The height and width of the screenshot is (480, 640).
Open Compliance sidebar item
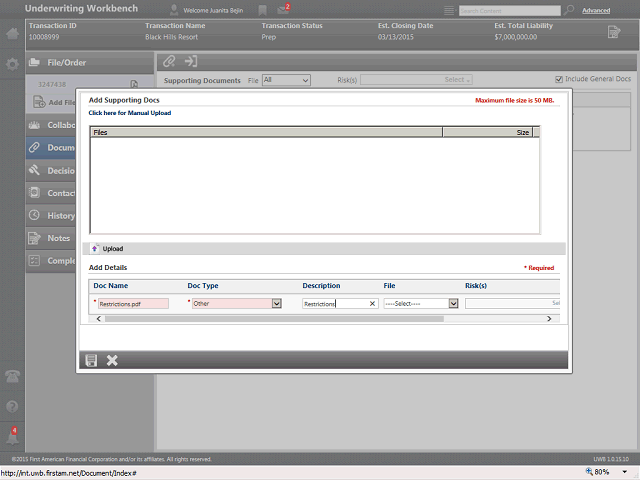(51, 260)
